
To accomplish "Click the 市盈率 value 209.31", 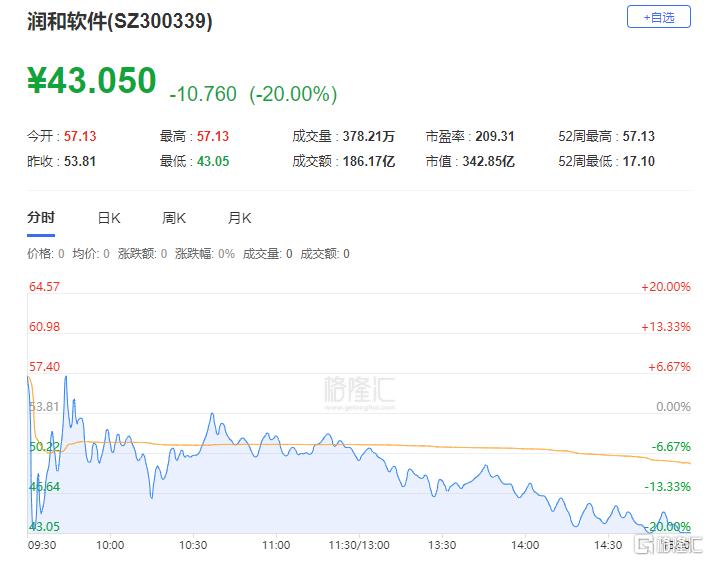I will point(495,136).
